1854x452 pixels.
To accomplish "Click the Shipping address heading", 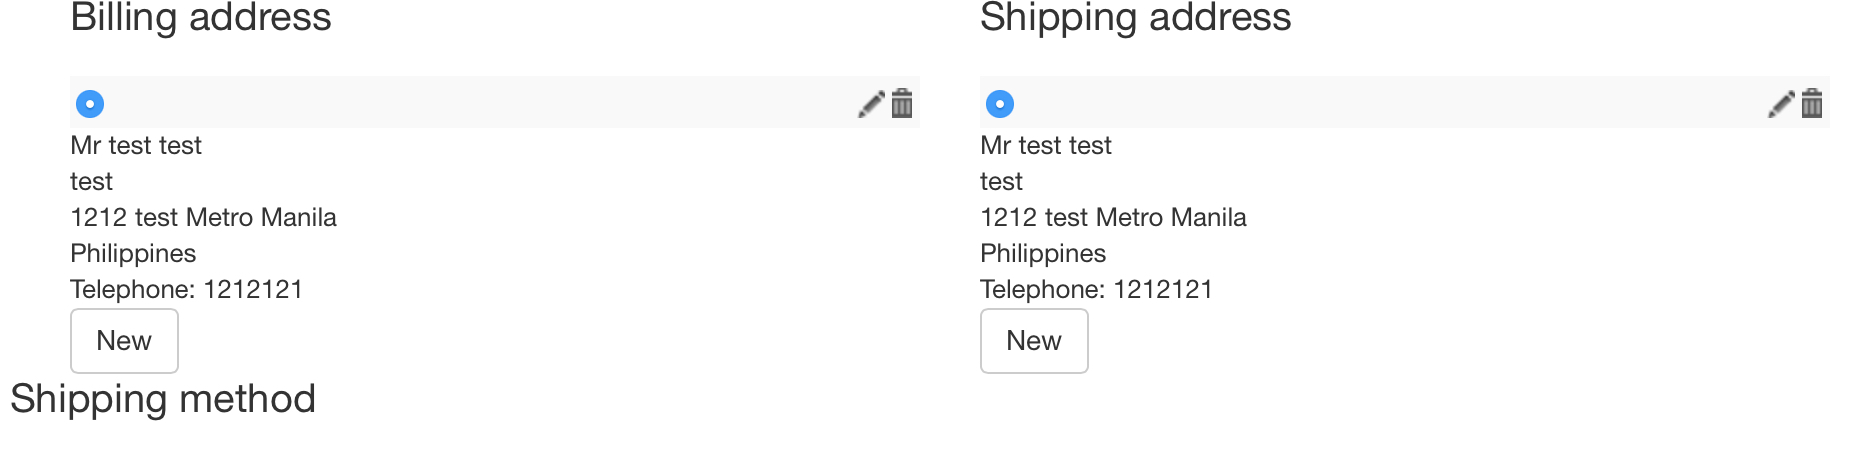I will [x=1135, y=18].
